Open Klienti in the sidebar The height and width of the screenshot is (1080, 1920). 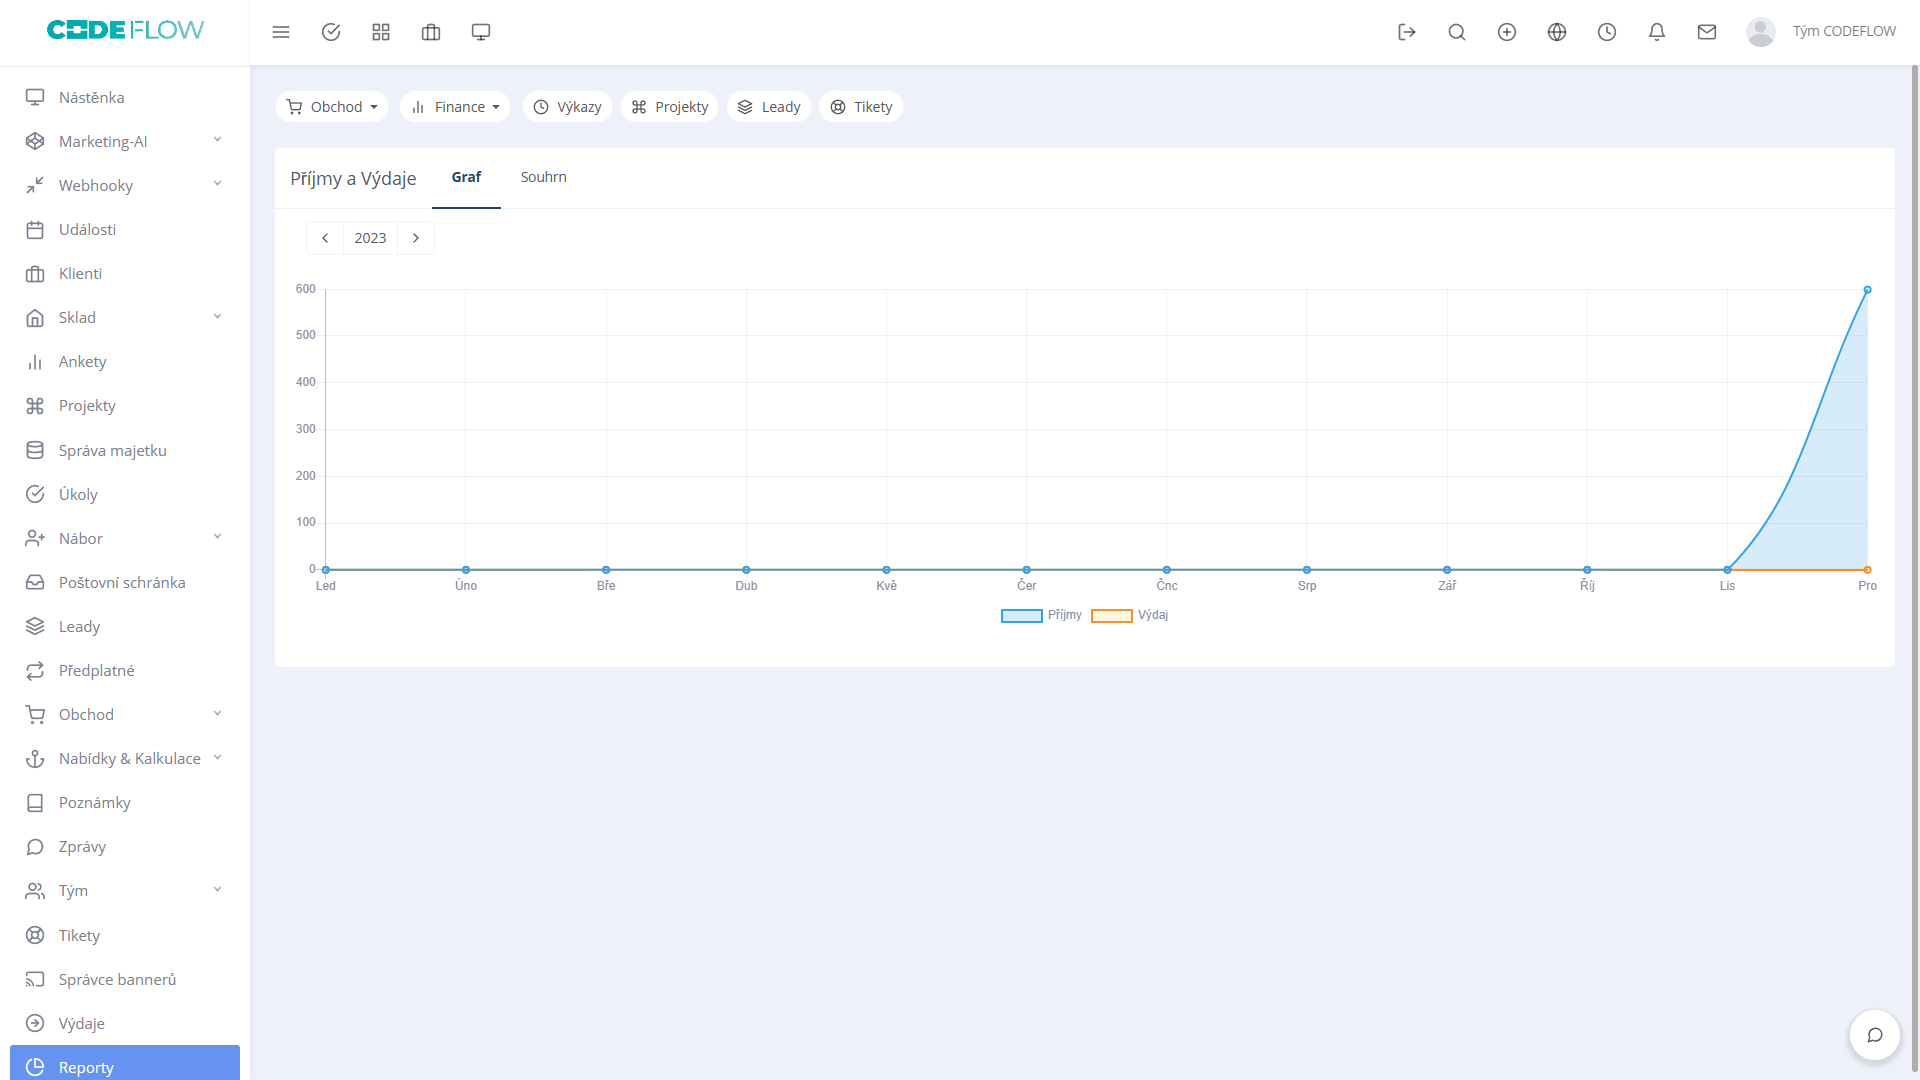click(125, 273)
